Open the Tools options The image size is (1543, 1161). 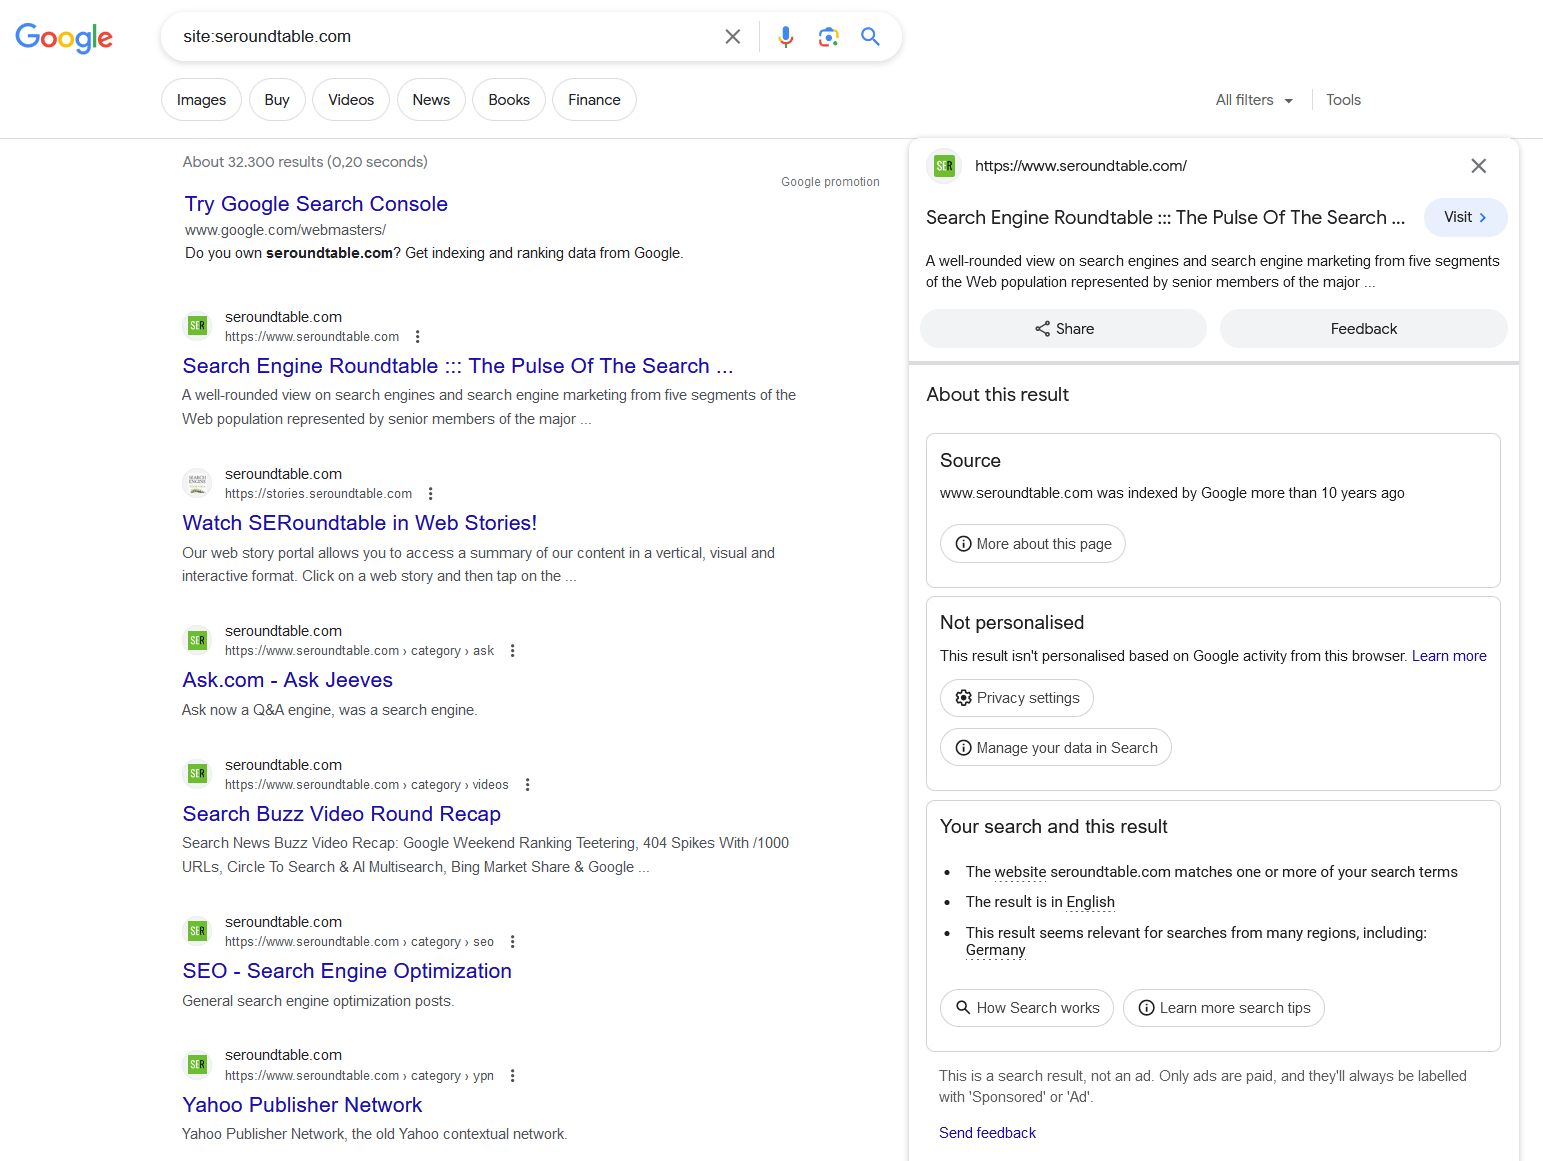(x=1343, y=100)
